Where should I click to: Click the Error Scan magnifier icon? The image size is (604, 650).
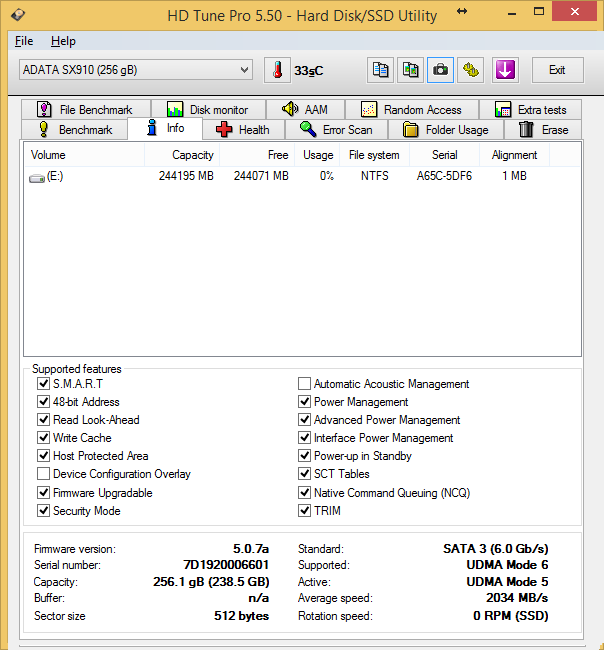308,129
